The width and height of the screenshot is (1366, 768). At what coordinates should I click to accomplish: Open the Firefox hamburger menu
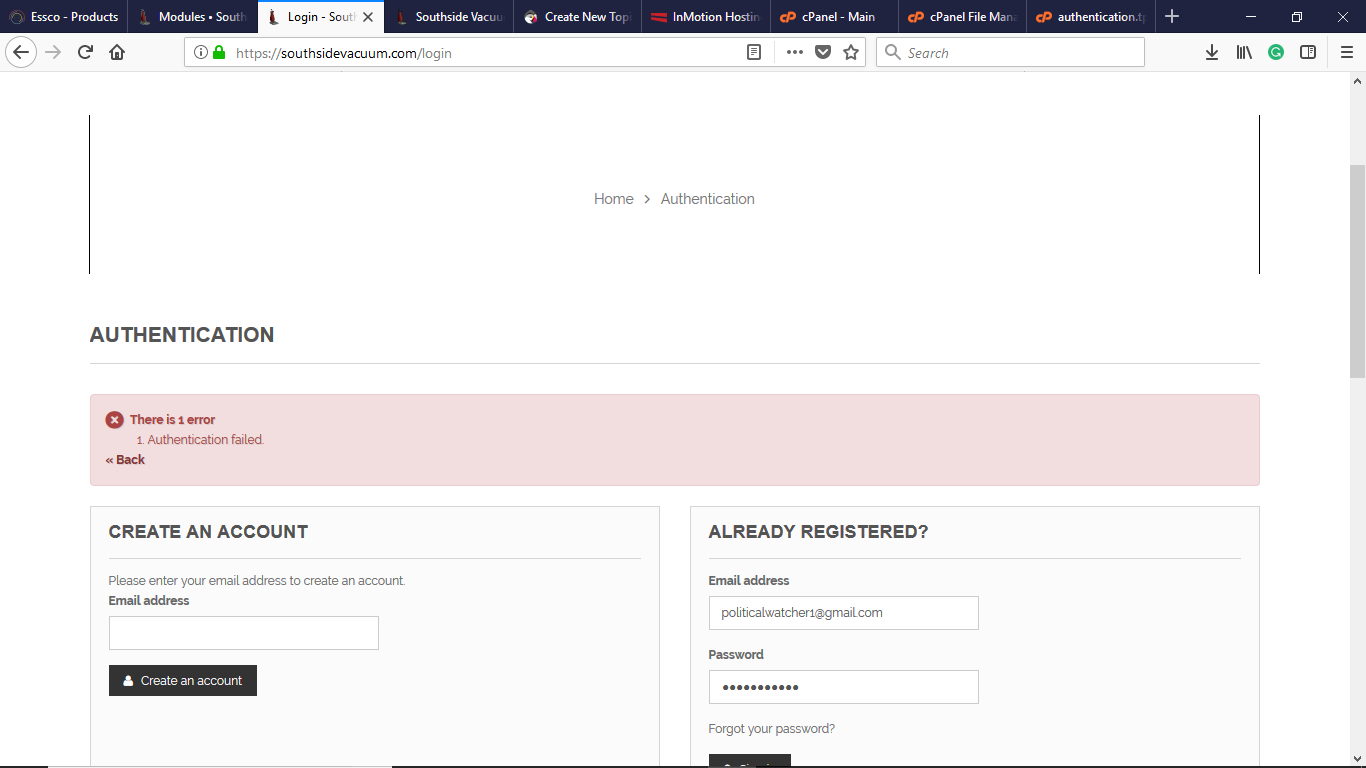coord(1346,53)
